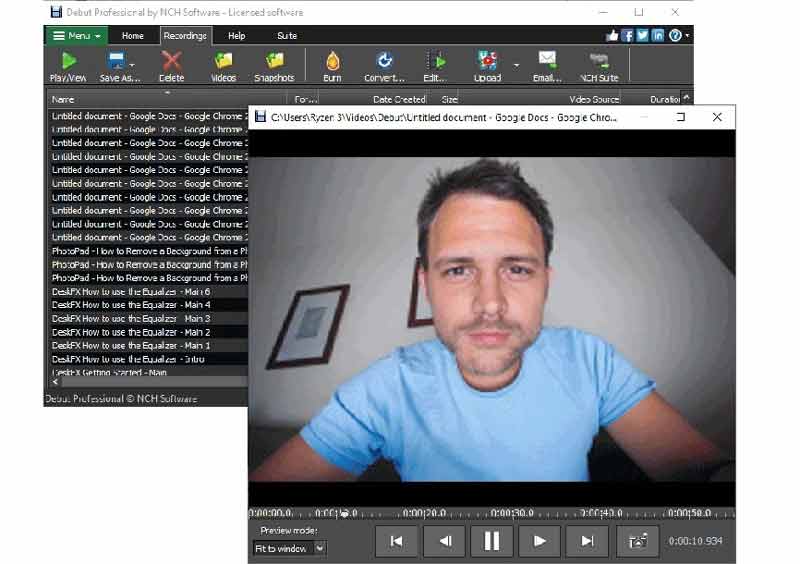Click the Delete recording icon
Viewport: 800px width, 564px height.
tap(171, 66)
